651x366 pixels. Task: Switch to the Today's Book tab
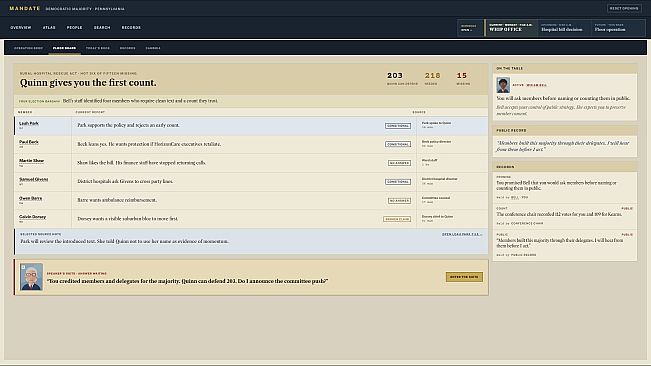98,48
